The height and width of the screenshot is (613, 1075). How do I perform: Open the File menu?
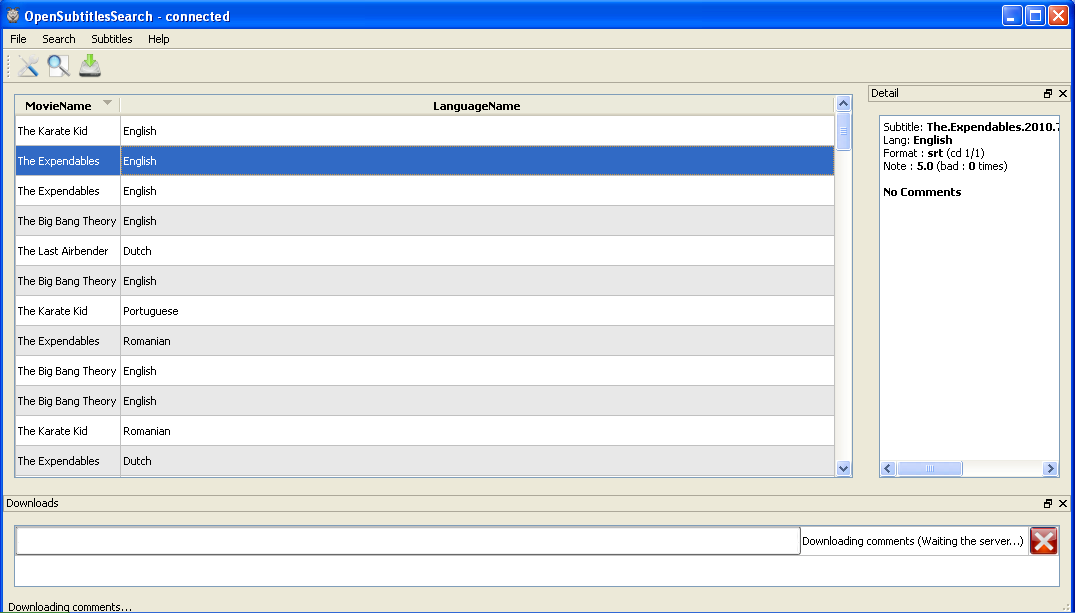coord(18,39)
